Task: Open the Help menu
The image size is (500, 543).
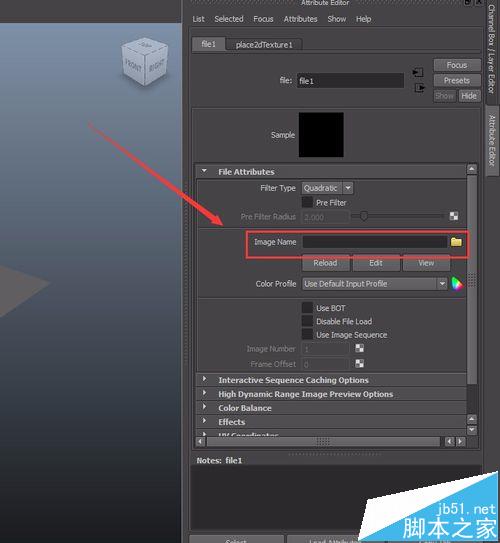Action: coord(364,19)
